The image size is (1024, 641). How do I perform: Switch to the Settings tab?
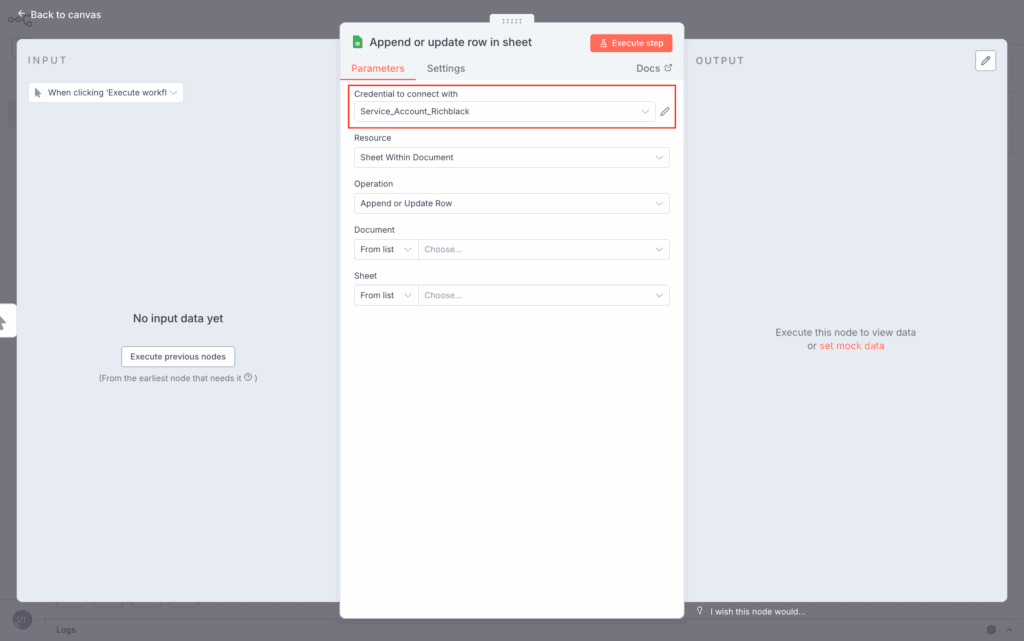click(445, 69)
